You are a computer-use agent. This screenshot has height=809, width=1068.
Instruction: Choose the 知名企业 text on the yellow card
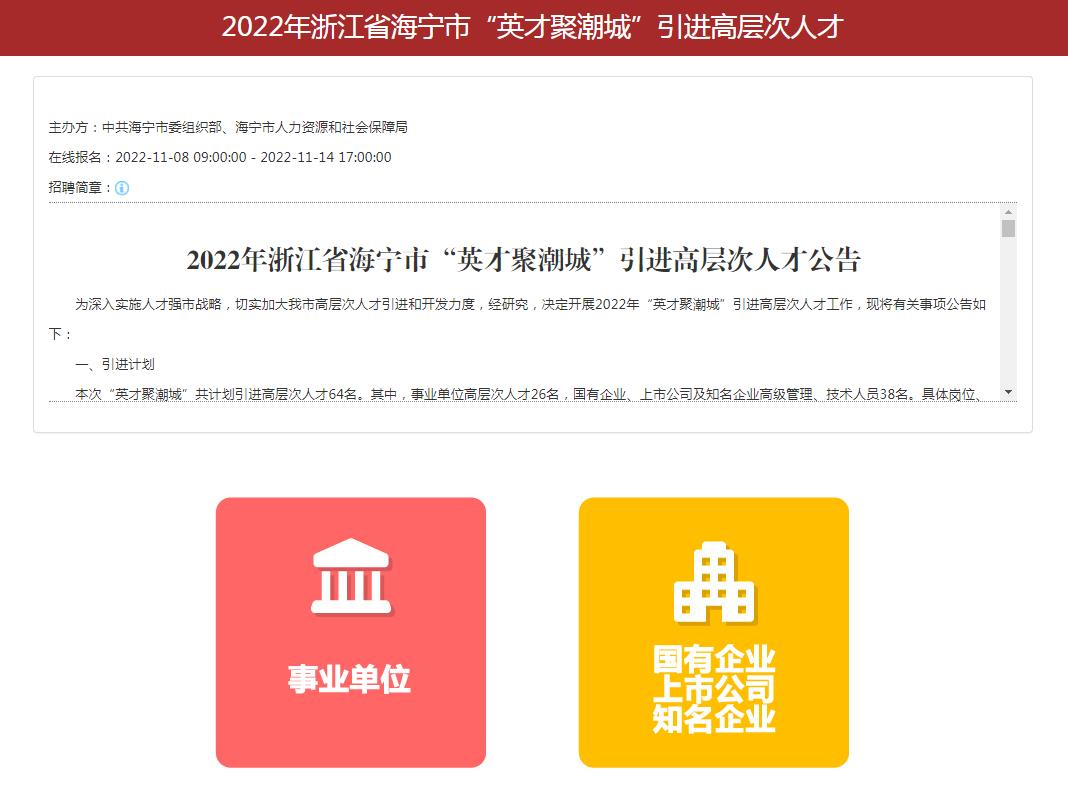(713, 718)
